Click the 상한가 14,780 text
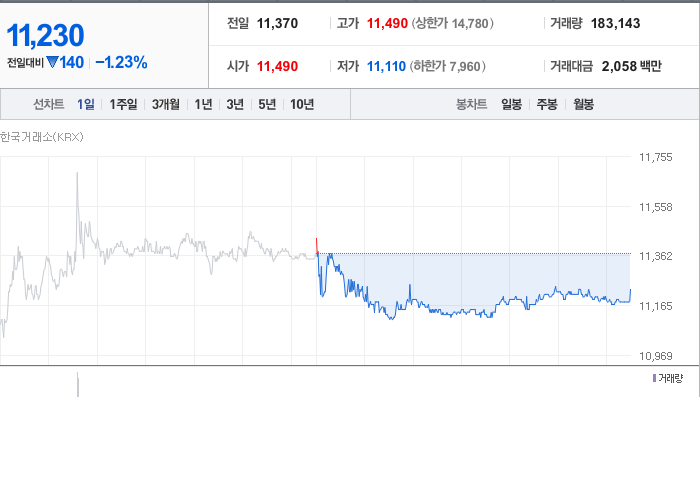 point(453,23)
